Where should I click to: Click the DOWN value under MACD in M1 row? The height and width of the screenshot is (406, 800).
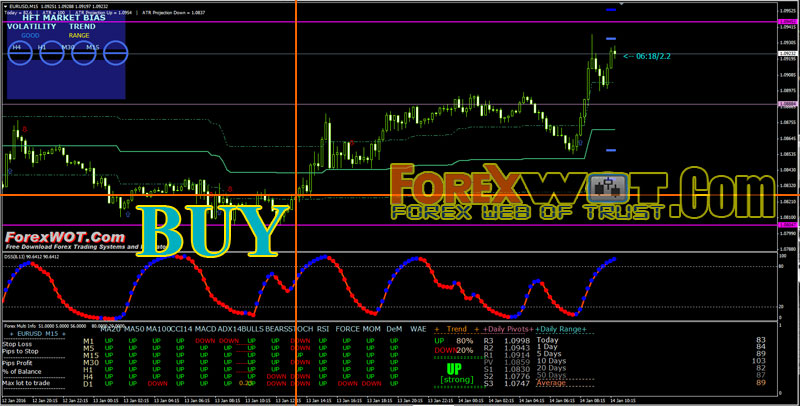point(205,341)
